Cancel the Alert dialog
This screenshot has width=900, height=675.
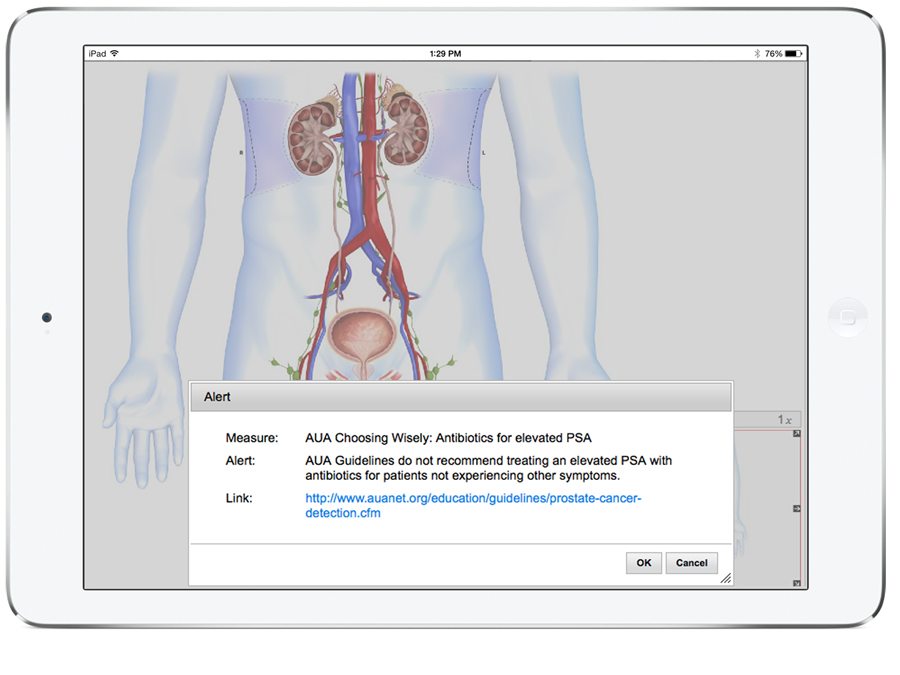pos(691,562)
